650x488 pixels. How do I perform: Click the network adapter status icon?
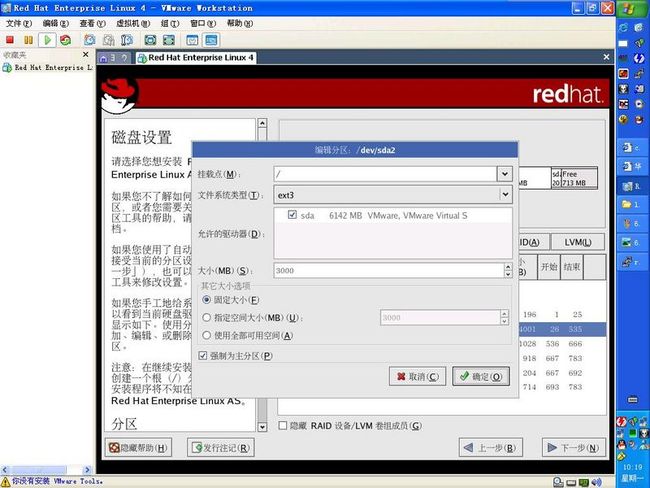point(584,482)
